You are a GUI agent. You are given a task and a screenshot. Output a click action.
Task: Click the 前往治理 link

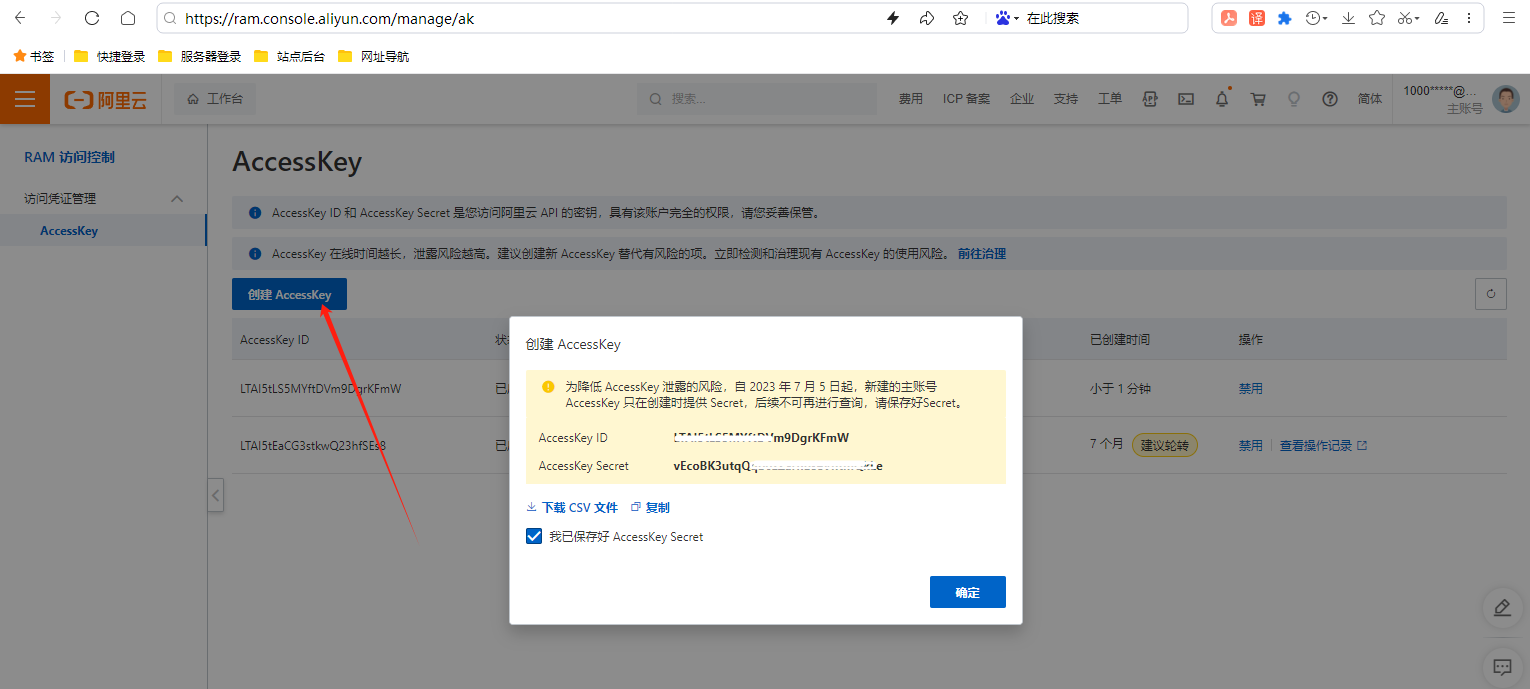pos(982,254)
